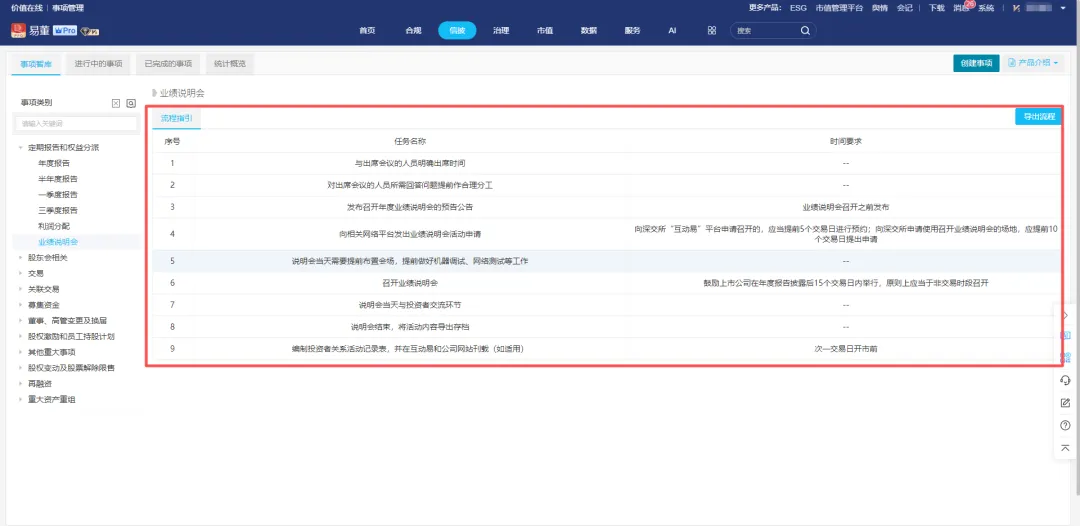Click the second blue icon in the right floating sidebar
This screenshot has width=1080, height=526.
click(1066, 357)
